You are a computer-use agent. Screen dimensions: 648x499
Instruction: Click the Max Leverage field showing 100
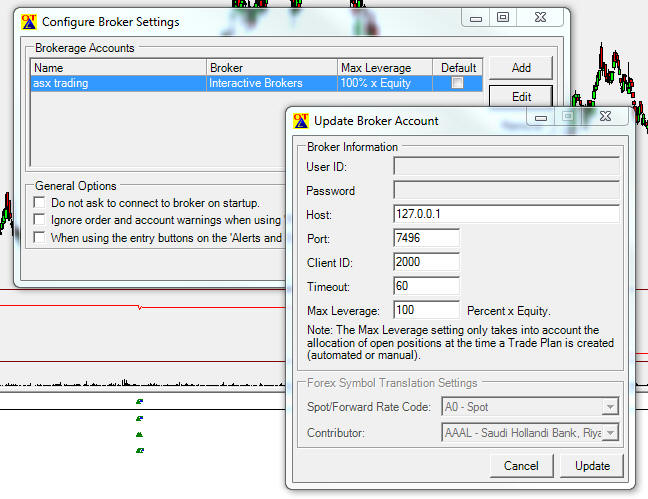426,310
